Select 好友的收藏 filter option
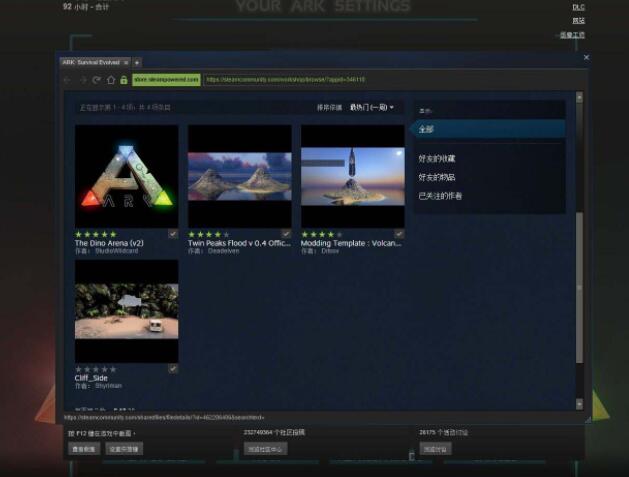Image resolution: width=629 pixels, height=477 pixels. click(x=438, y=159)
